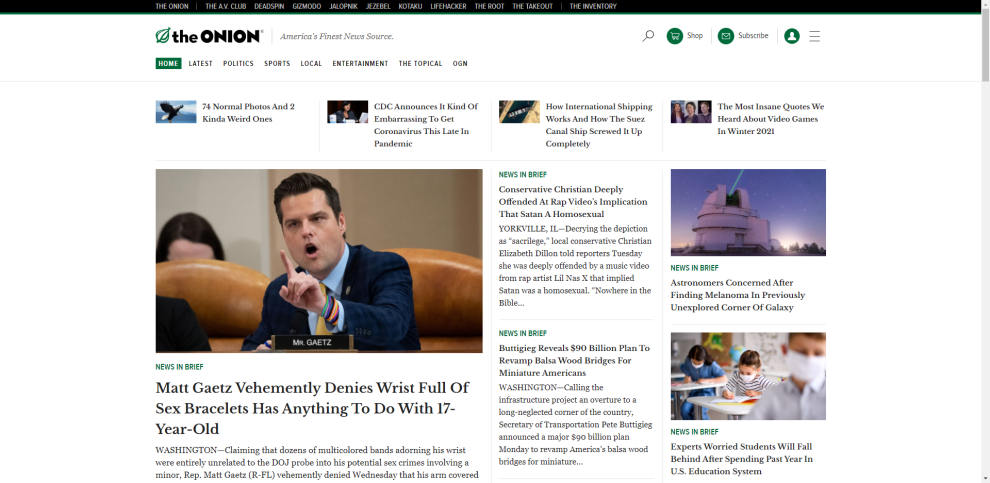The height and width of the screenshot is (483, 990).
Task: Open The Topical section
Action: pyautogui.click(x=420, y=64)
